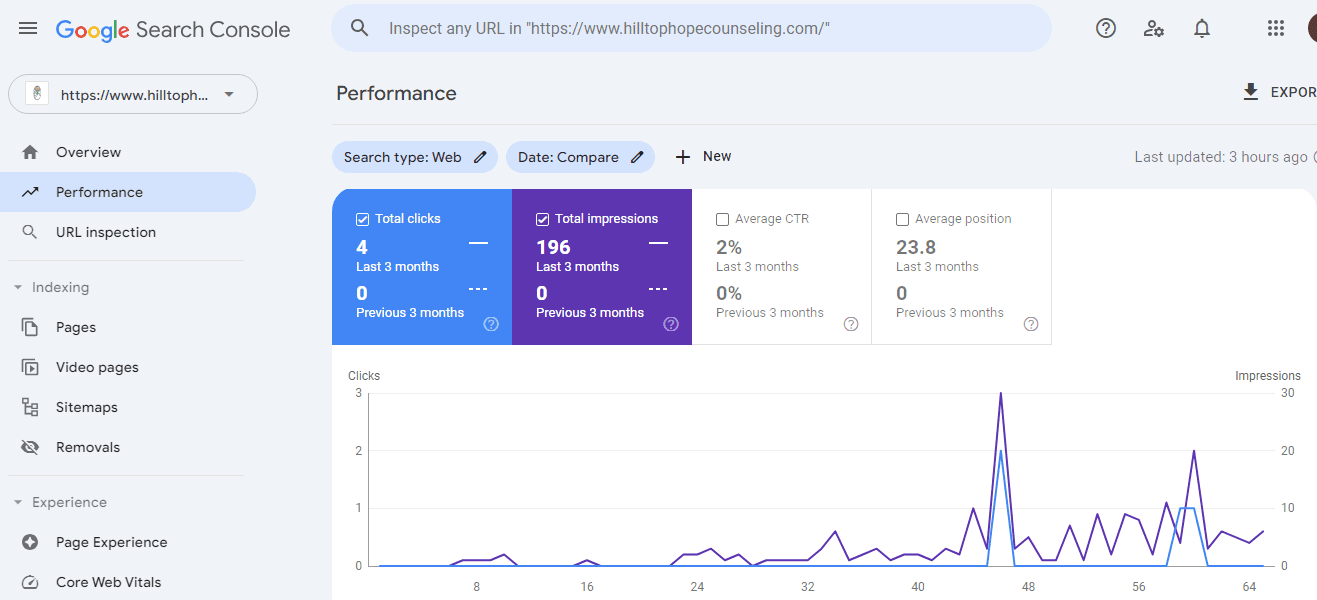Open the property selector dropdown arrow
This screenshot has width=1317, height=600.
click(x=229, y=95)
